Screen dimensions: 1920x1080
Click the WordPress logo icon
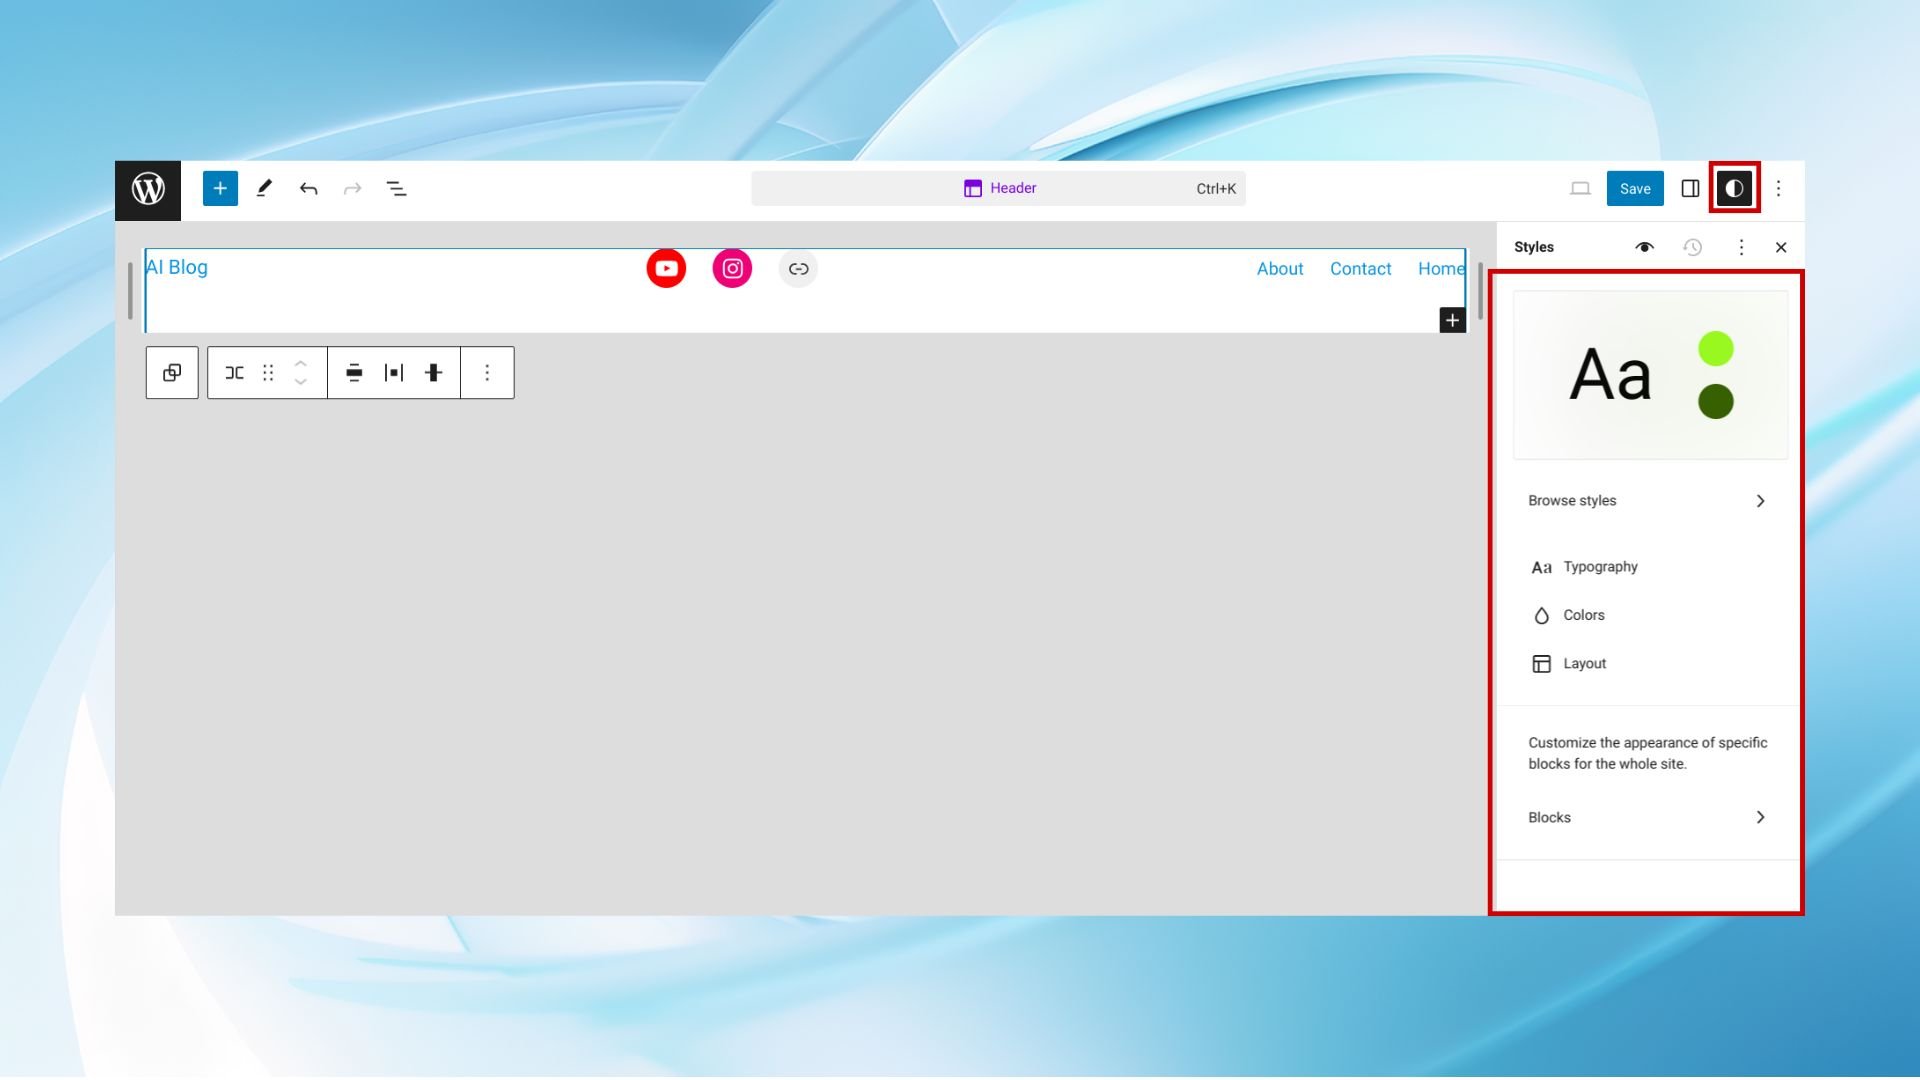(148, 189)
